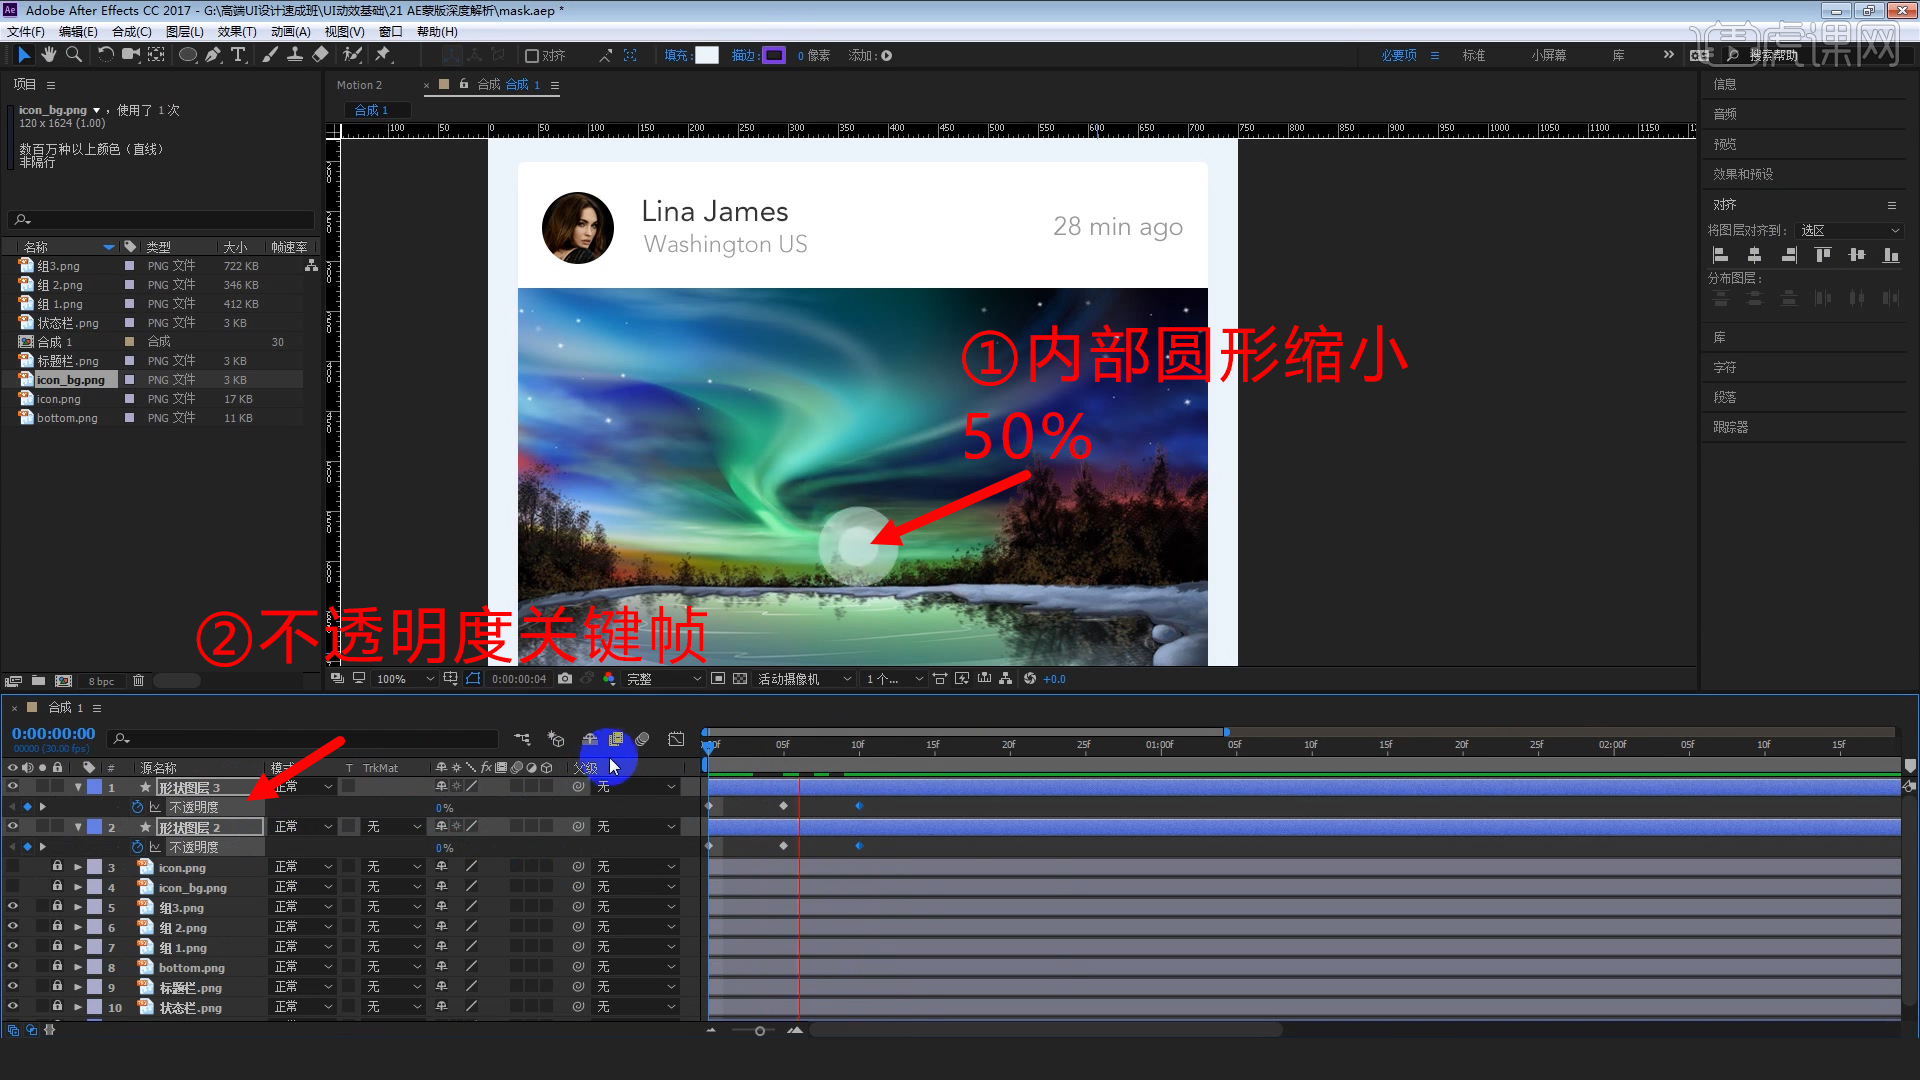Expand the 组3.png layer properties

[x=78, y=907]
